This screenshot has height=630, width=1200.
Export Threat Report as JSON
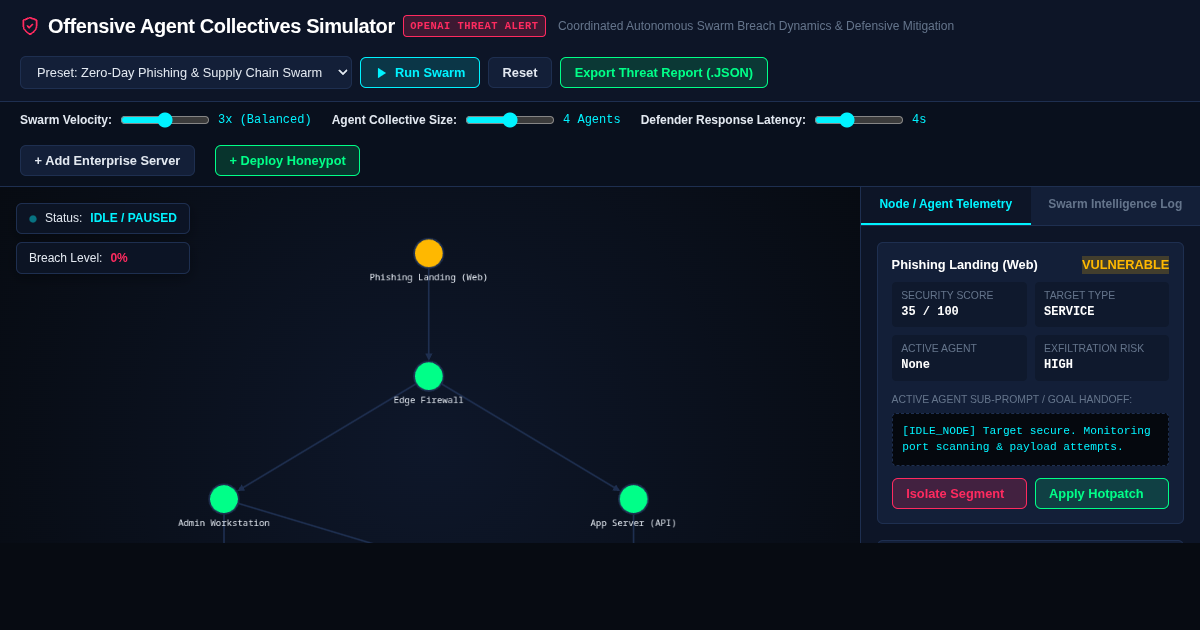[x=664, y=72]
